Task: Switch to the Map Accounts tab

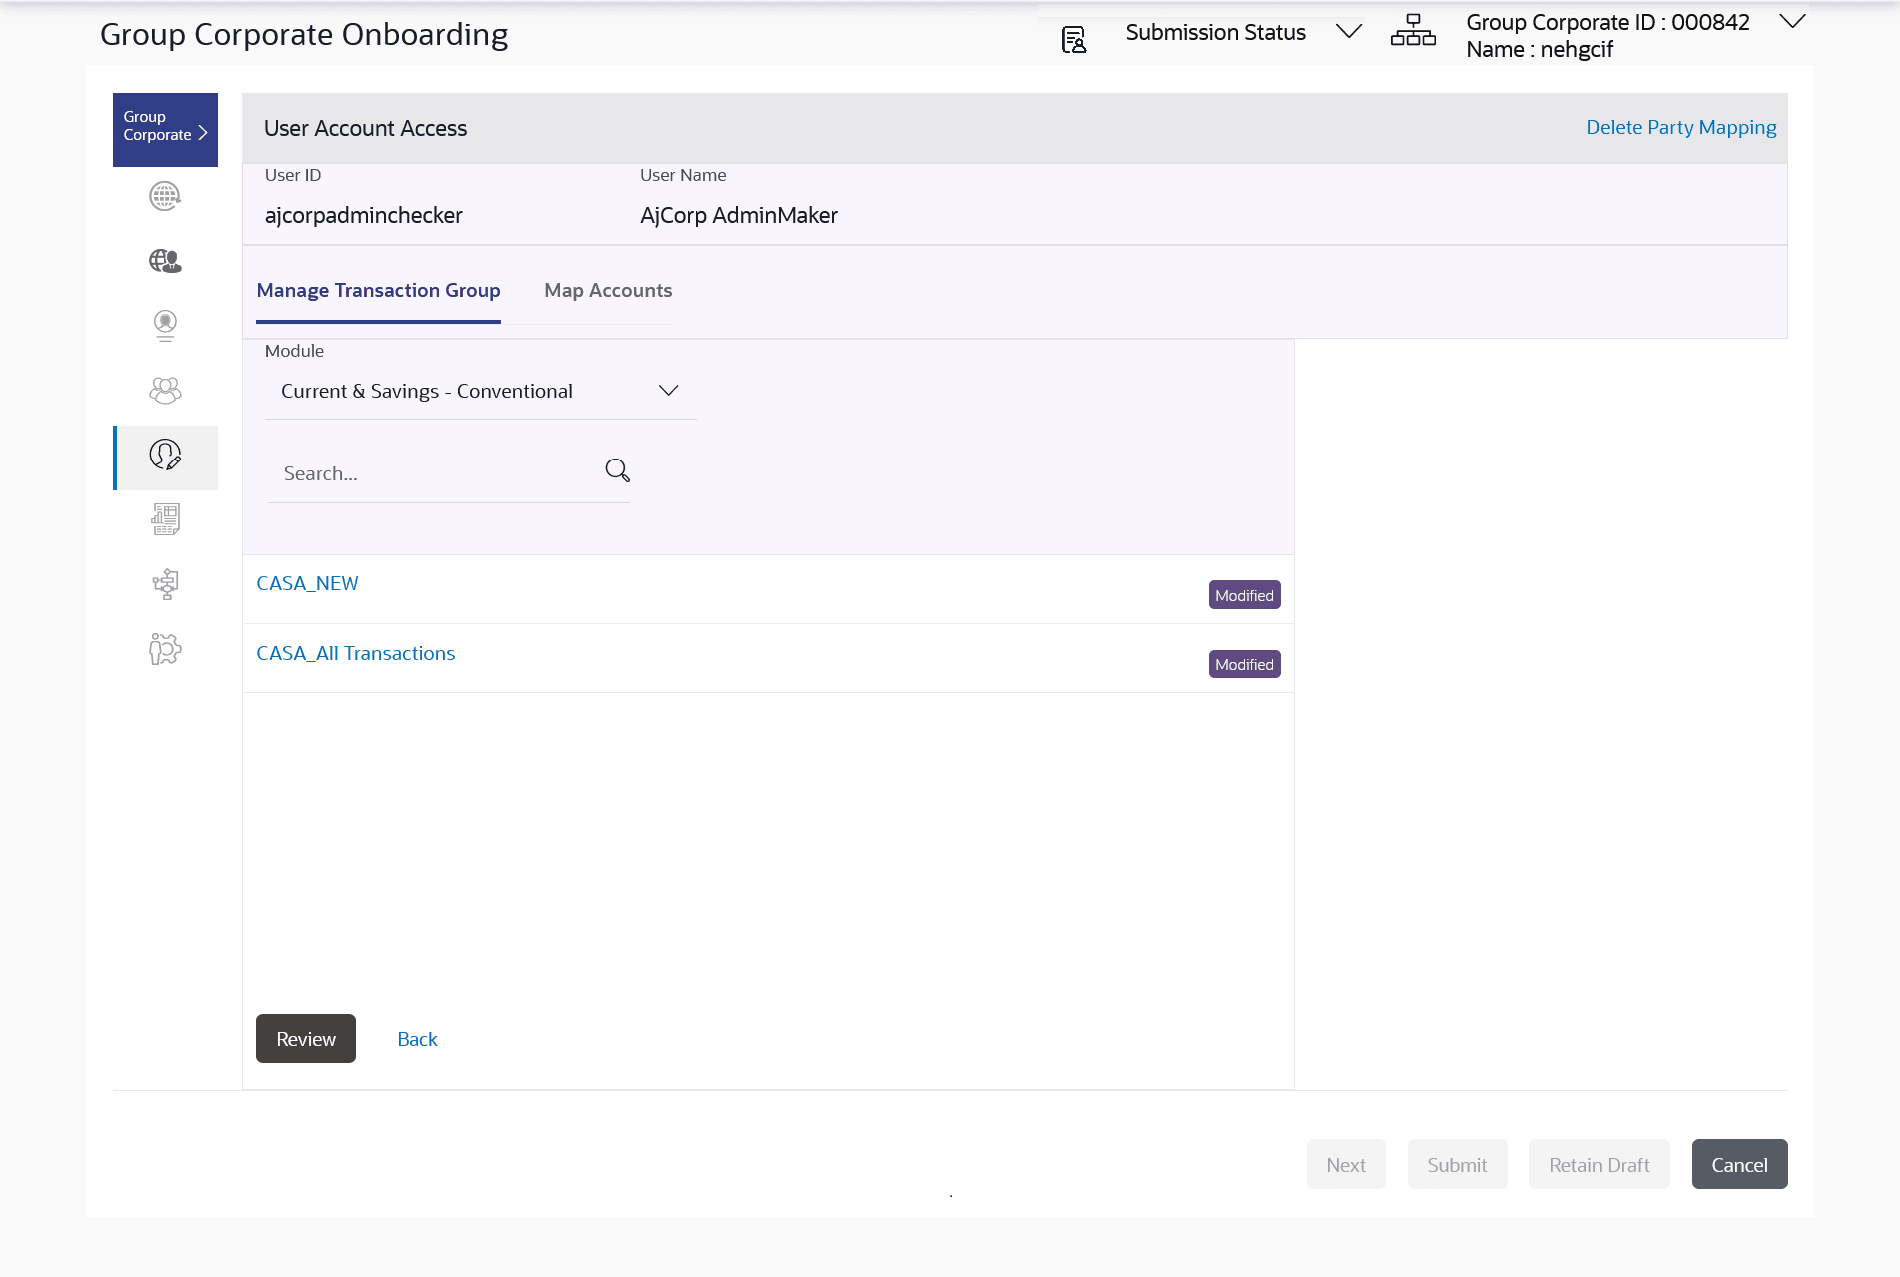Action: pyautogui.click(x=608, y=291)
